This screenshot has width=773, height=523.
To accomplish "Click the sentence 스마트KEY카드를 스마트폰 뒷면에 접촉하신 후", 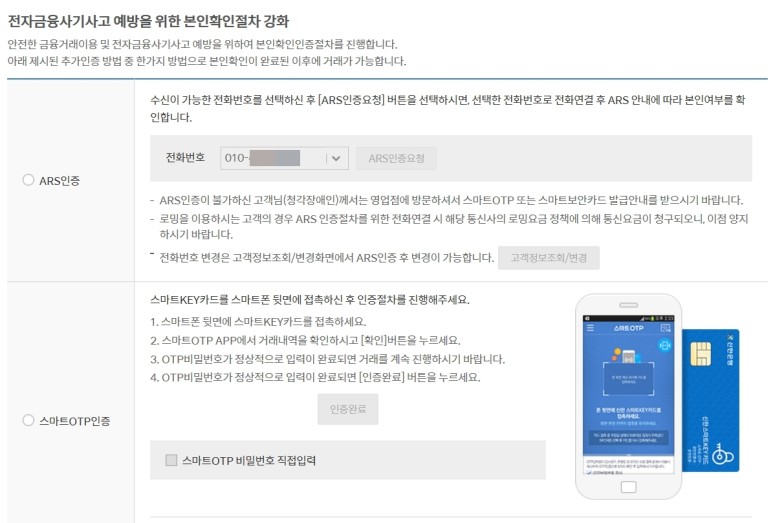I will pyautogui.click(x=310, y=300).
